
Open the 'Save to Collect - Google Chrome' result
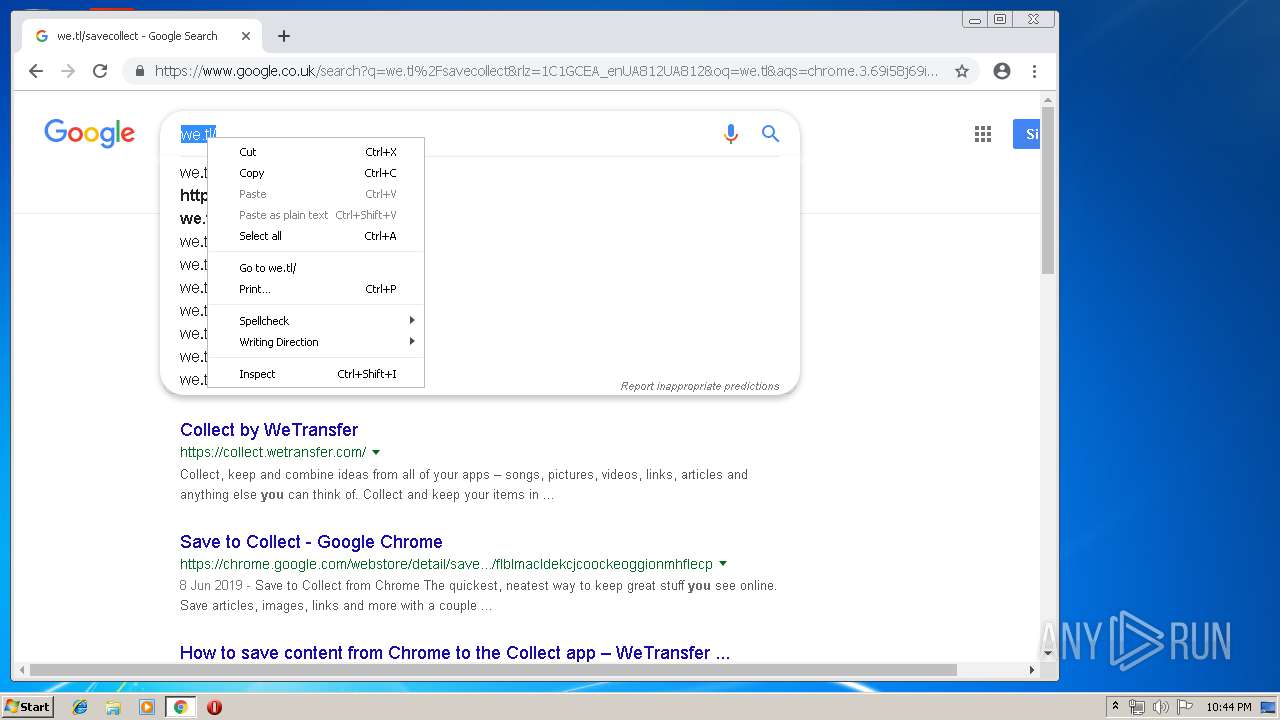point(311,542)
